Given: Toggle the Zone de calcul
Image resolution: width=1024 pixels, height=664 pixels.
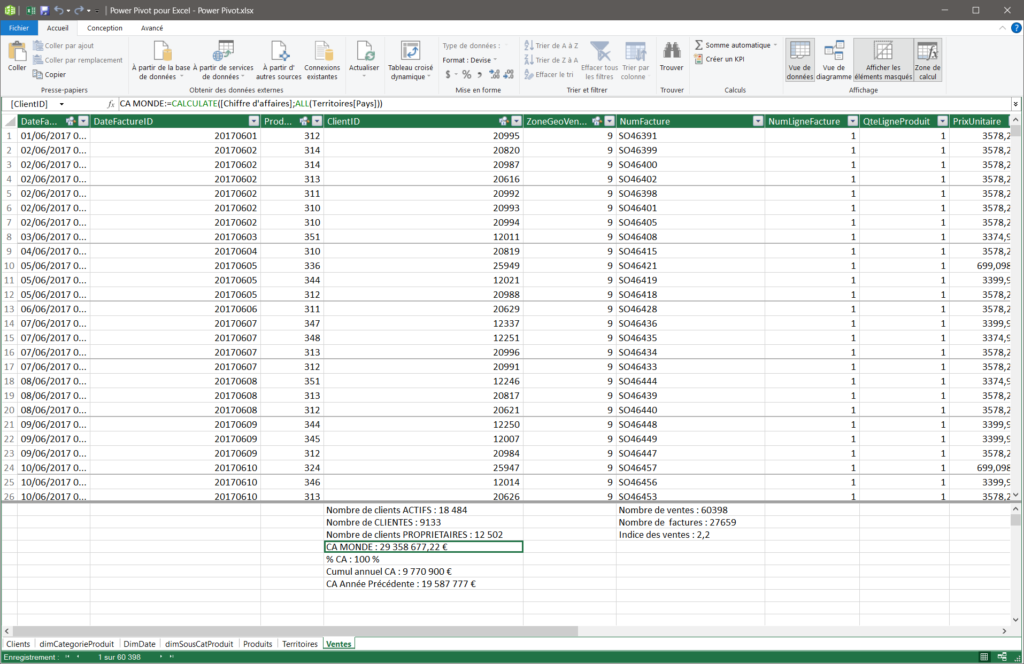Looking at the screenshot, I should (x=927, y=60).
